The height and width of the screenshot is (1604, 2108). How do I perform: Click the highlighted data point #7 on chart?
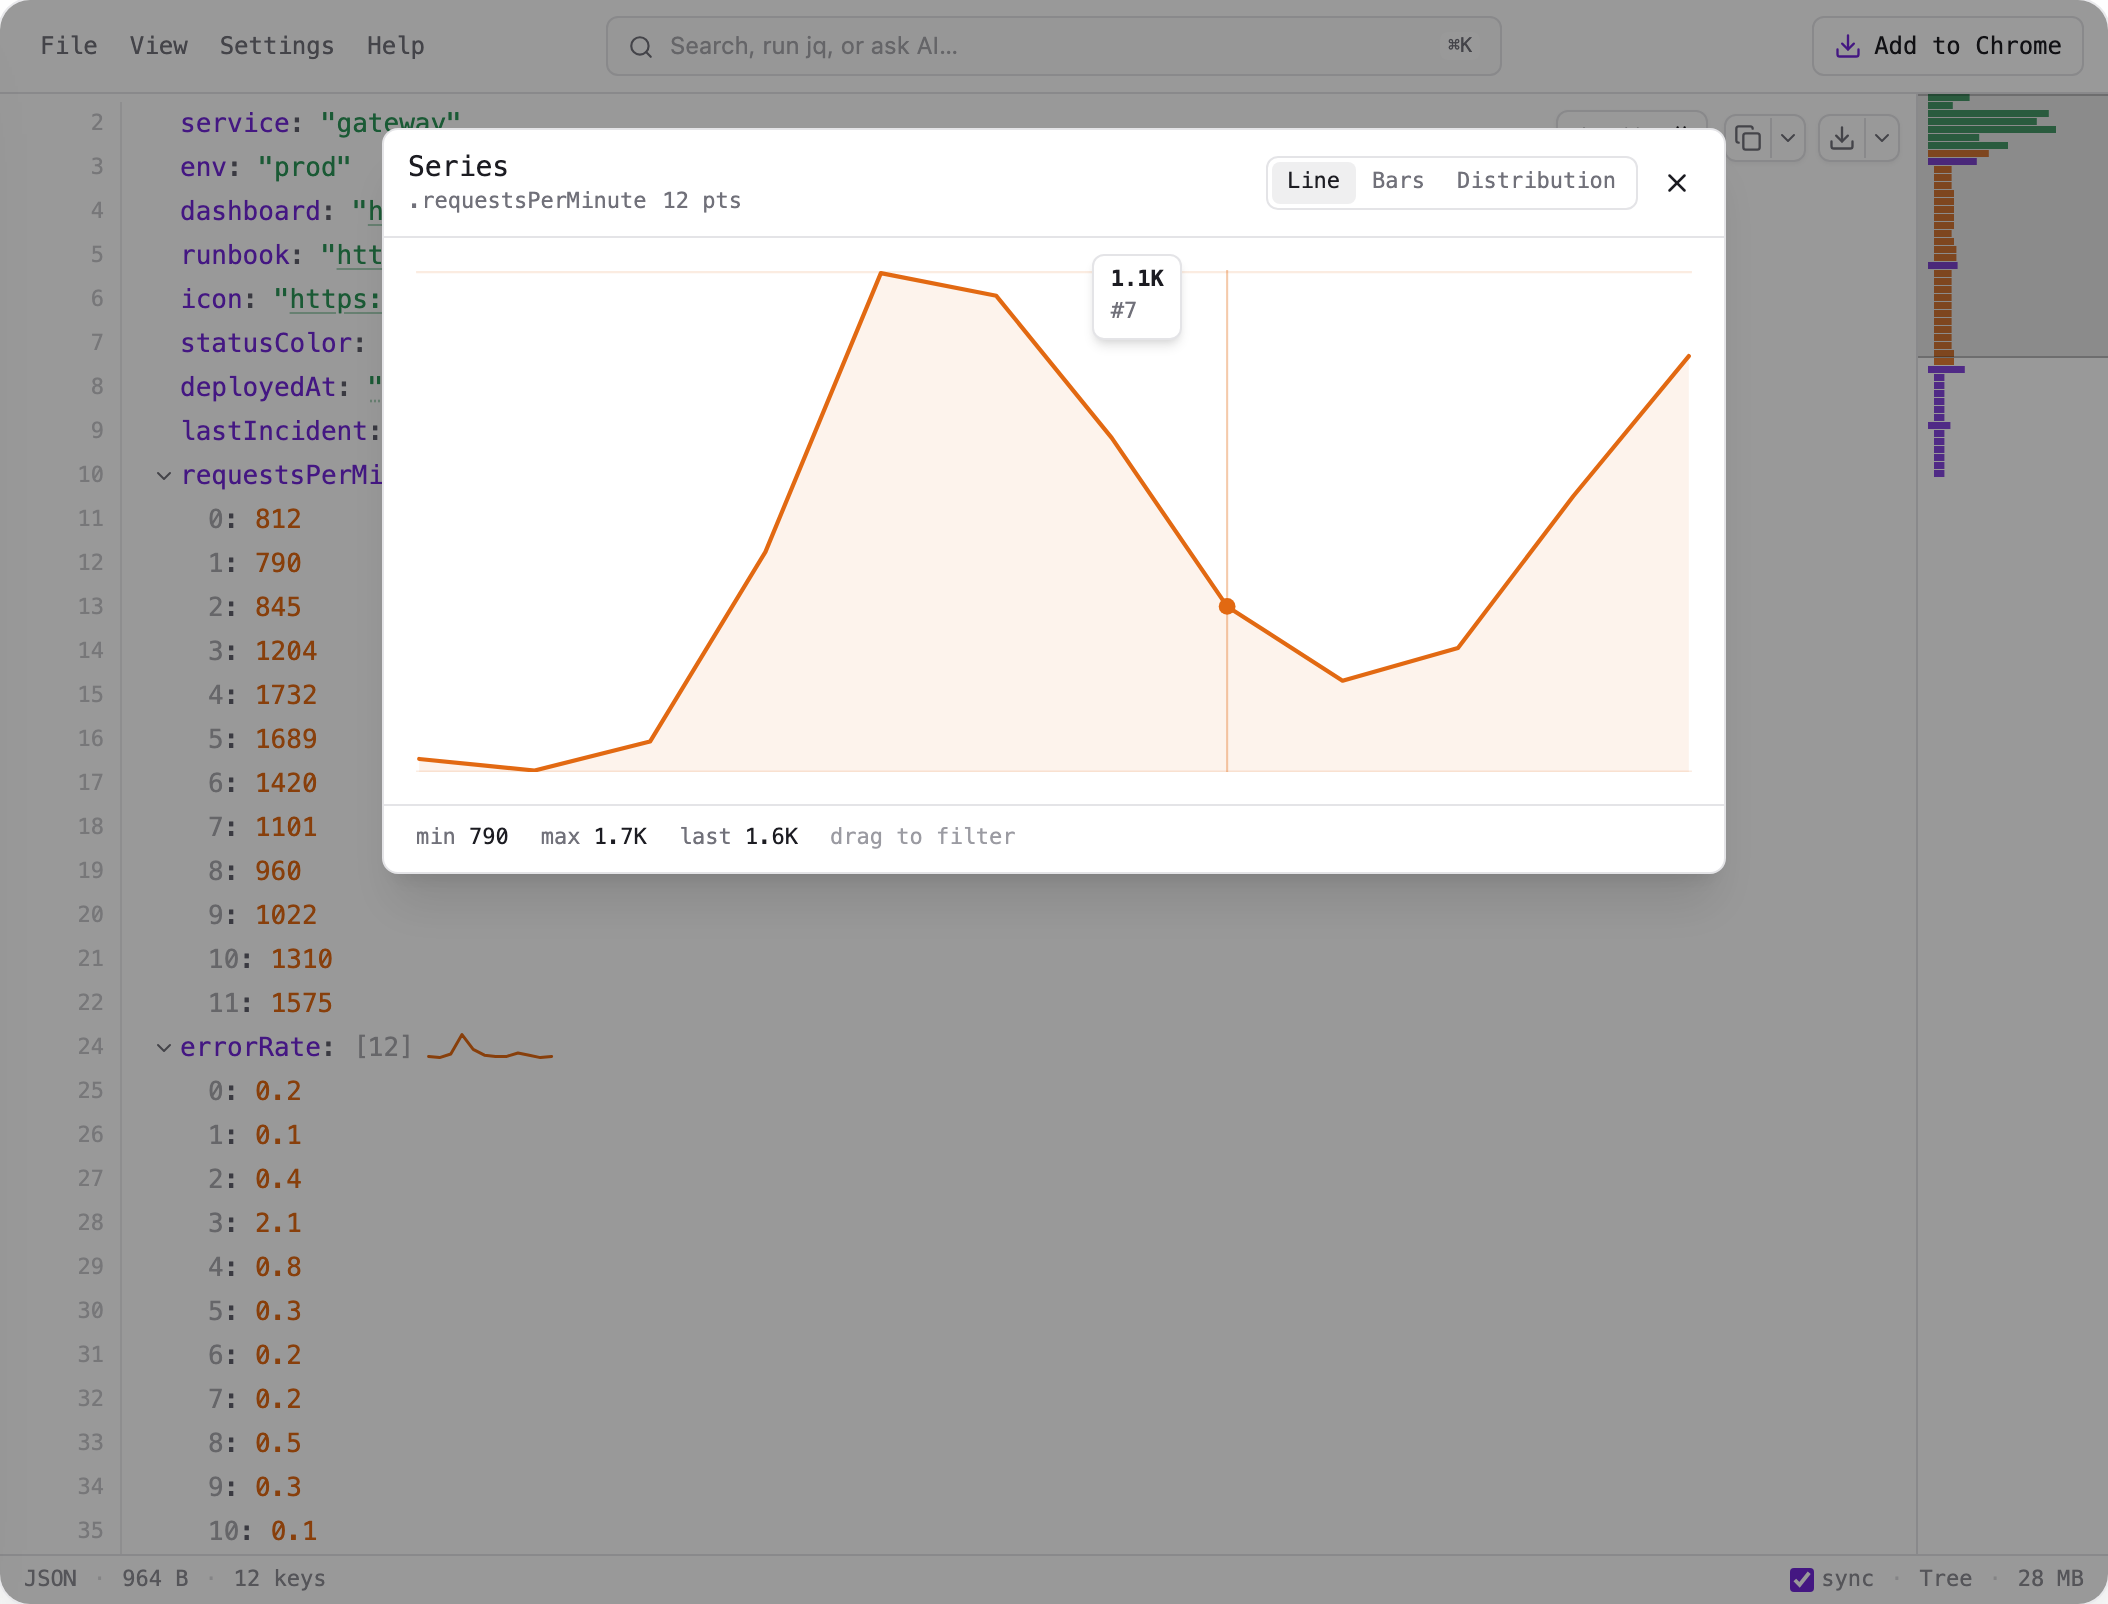tap(1227, 606)
